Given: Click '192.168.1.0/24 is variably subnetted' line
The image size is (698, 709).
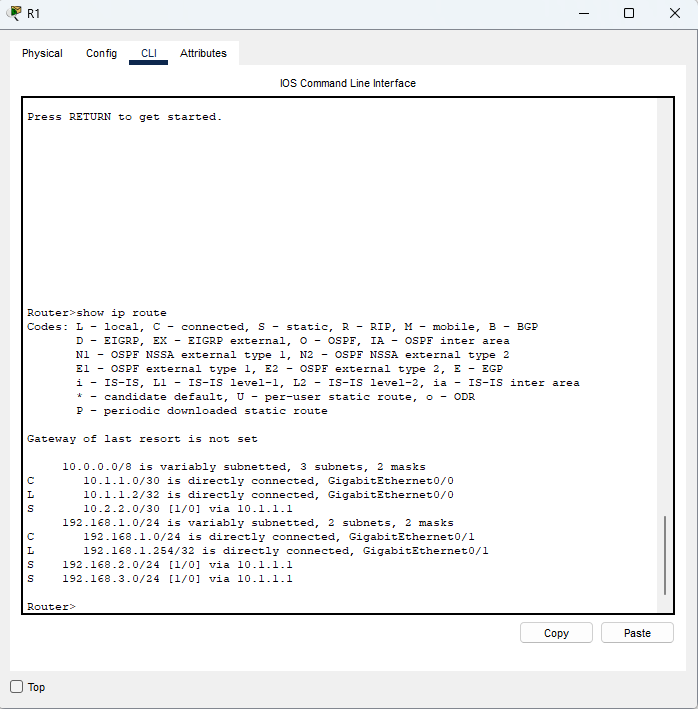Looking at the screenshot, I should (x=258, y=523).
